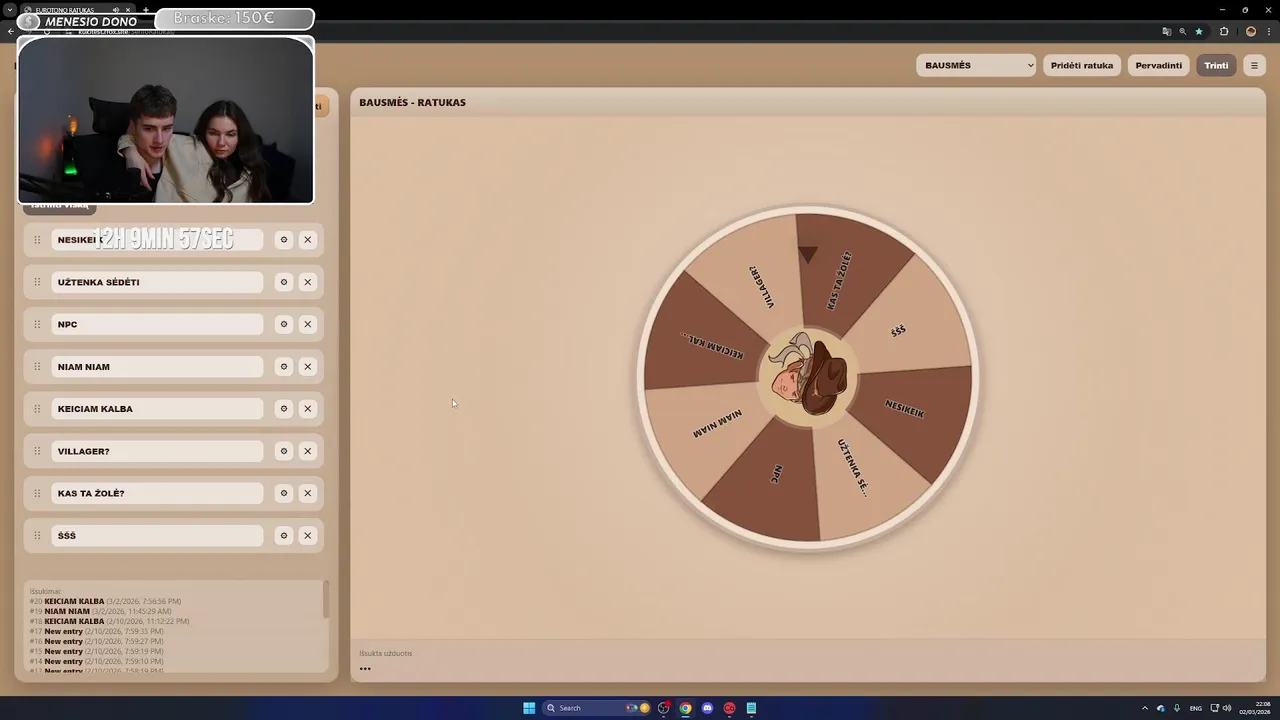Click the Trinti button
Viewport: 1280px width, 720px height.
(x=1216, y=65)
